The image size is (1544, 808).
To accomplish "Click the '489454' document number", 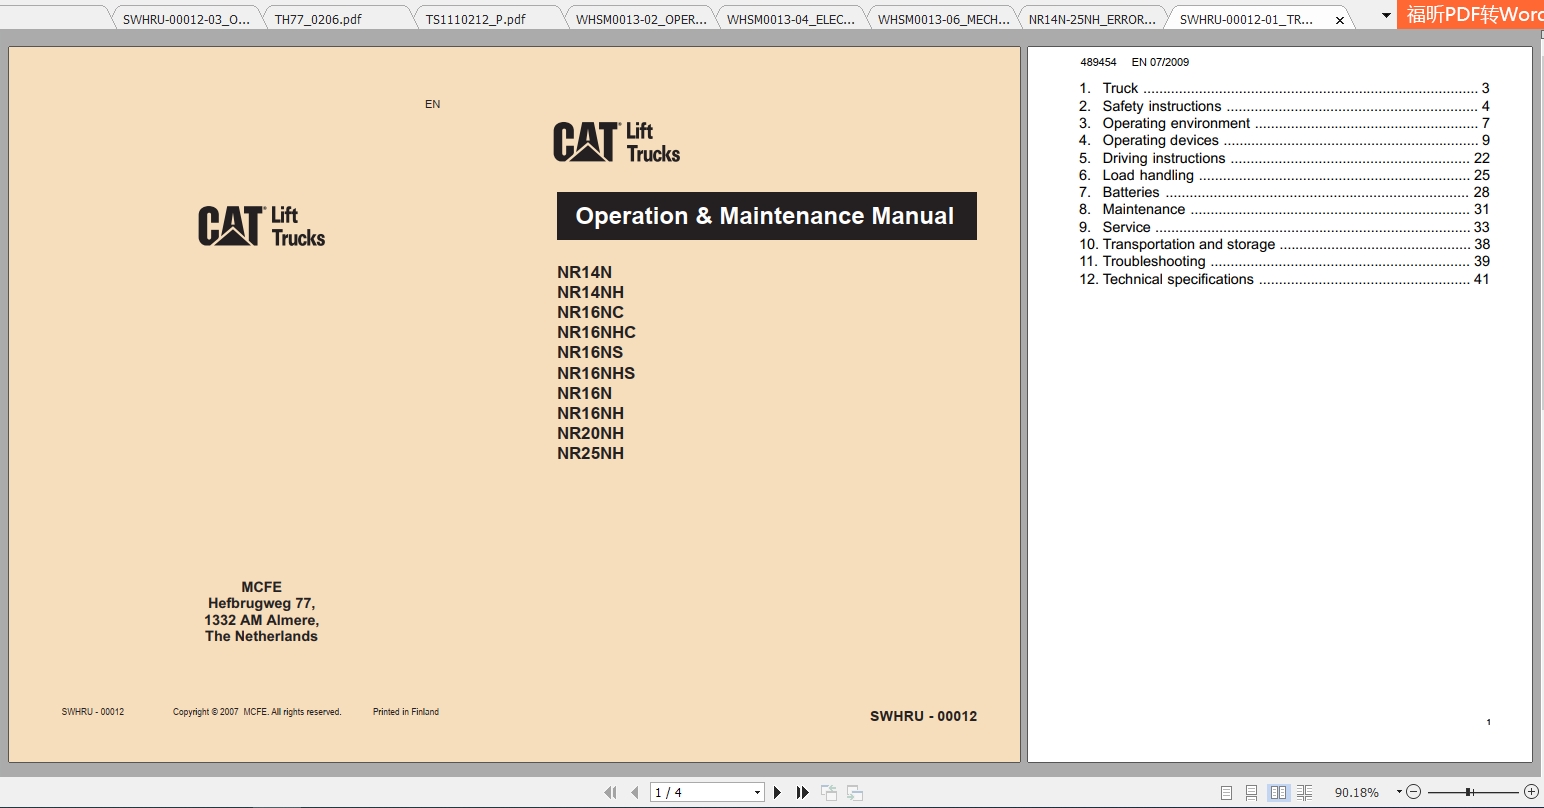I will pos(1098,62).
